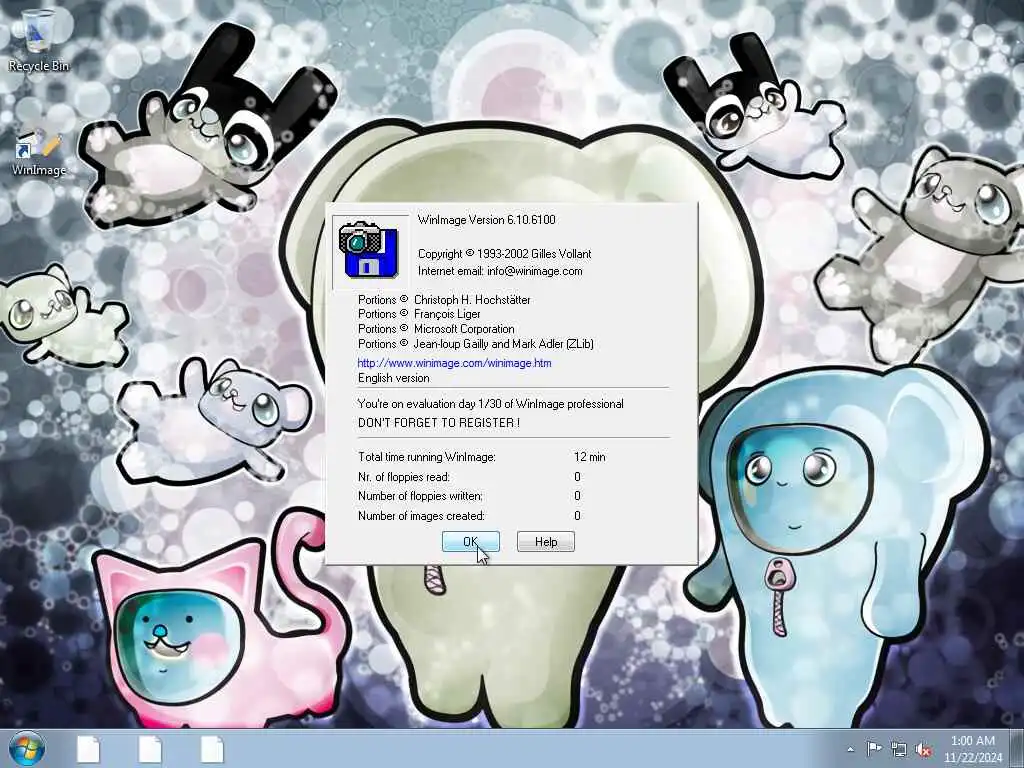Click the evaluation day 1/30 notice
1024x768 pixels.
490,404
